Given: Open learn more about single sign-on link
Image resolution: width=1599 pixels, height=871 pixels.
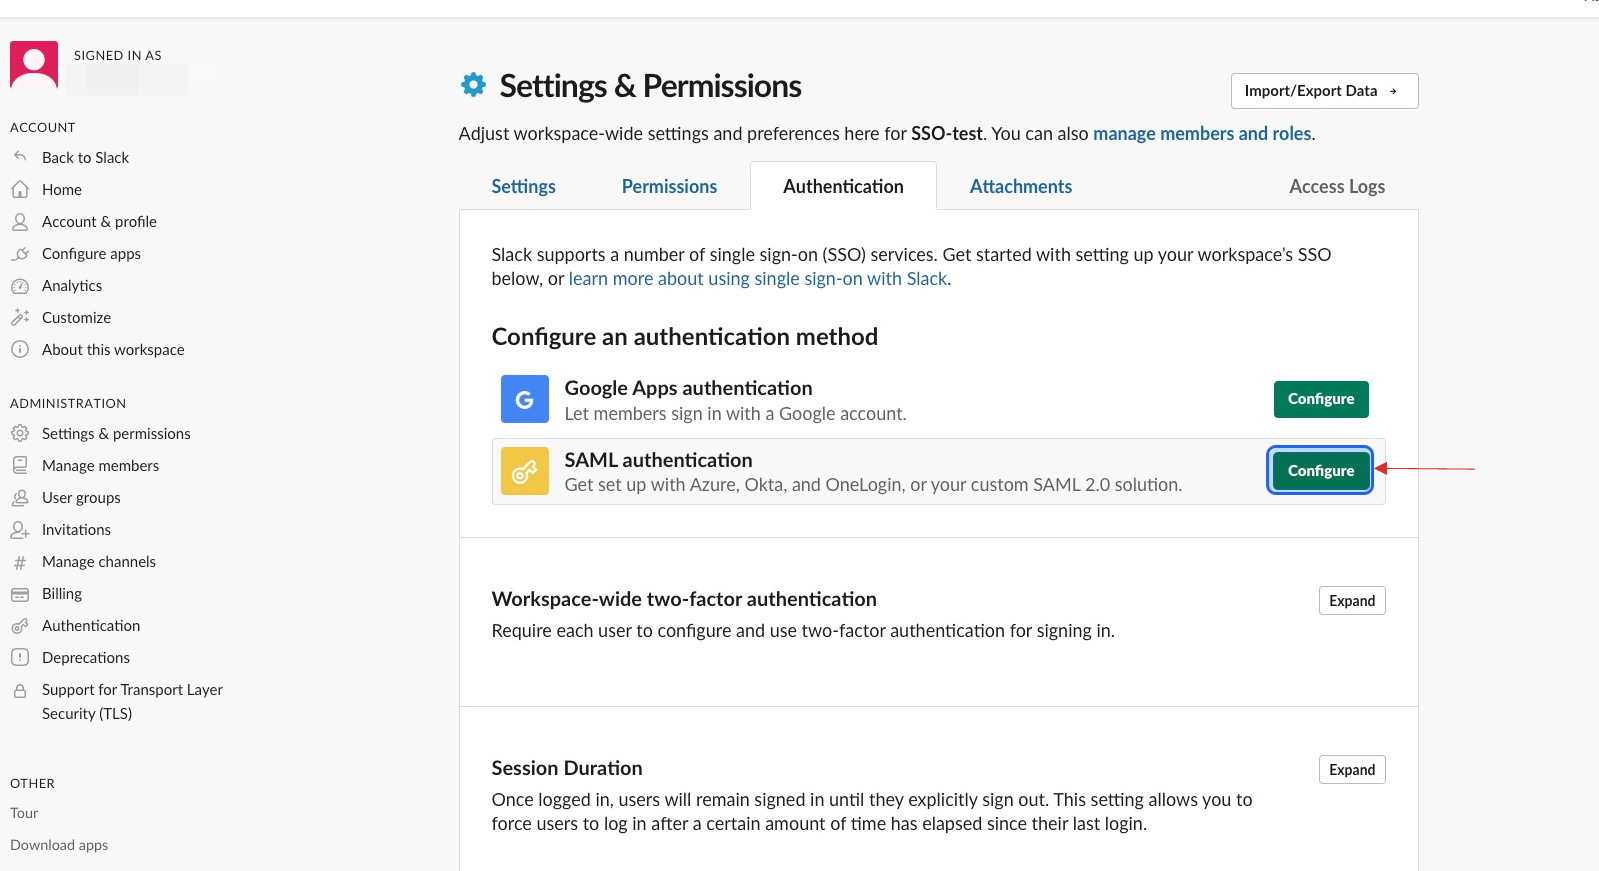Looking at the screenshot, I should point(758,279).
